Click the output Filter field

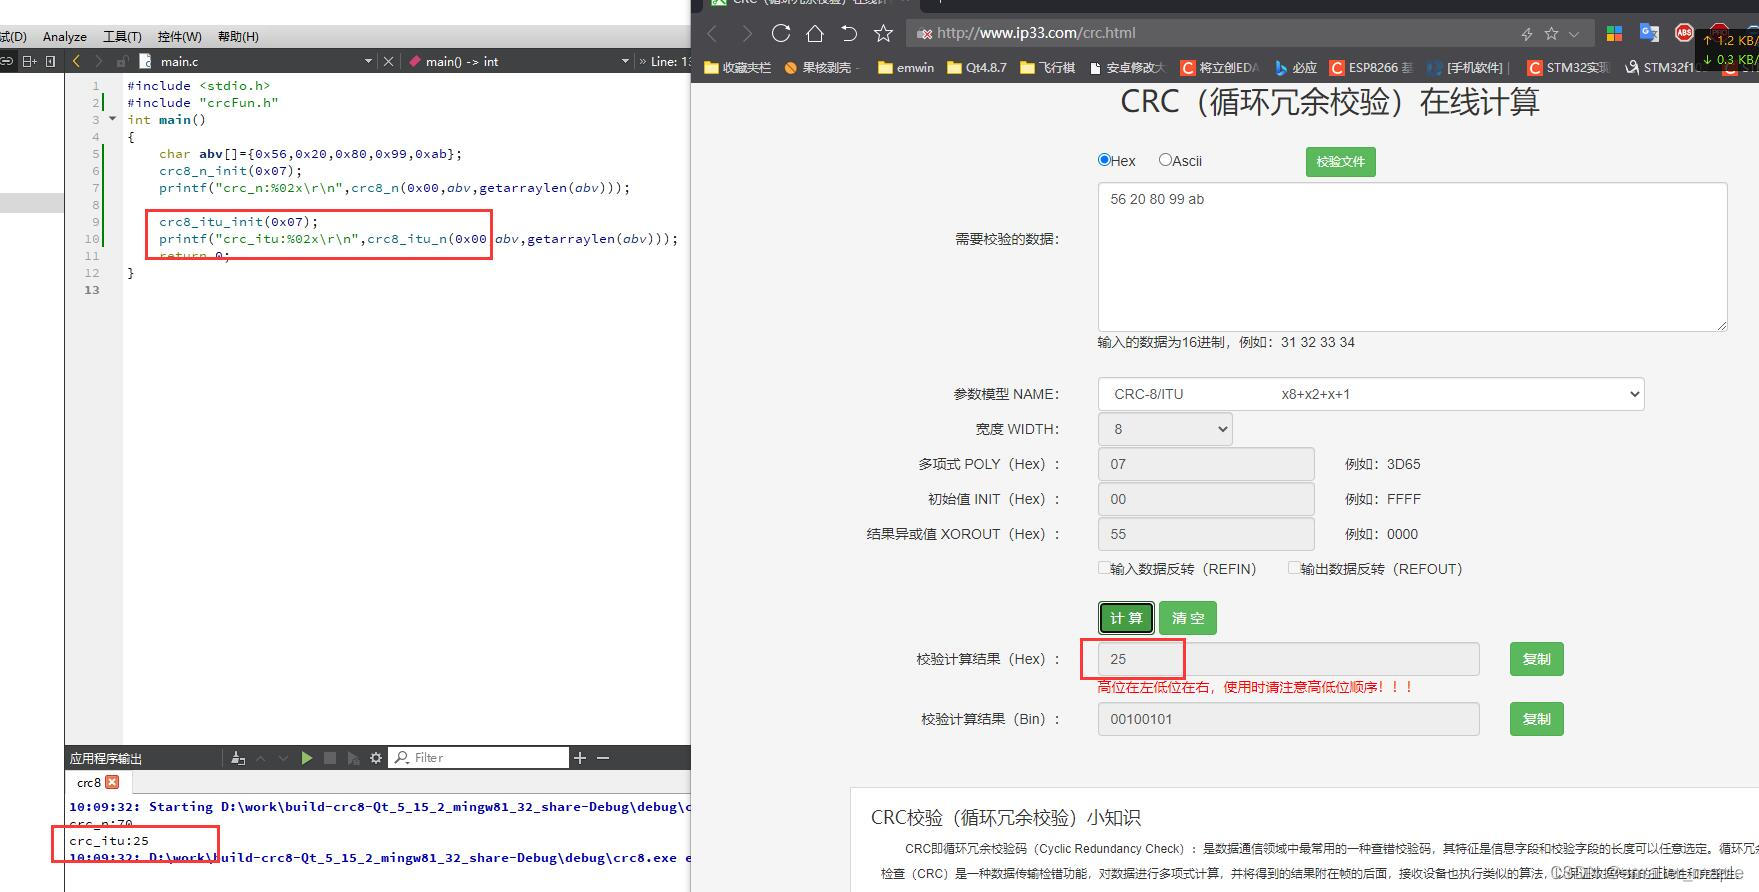pos(479,758)
